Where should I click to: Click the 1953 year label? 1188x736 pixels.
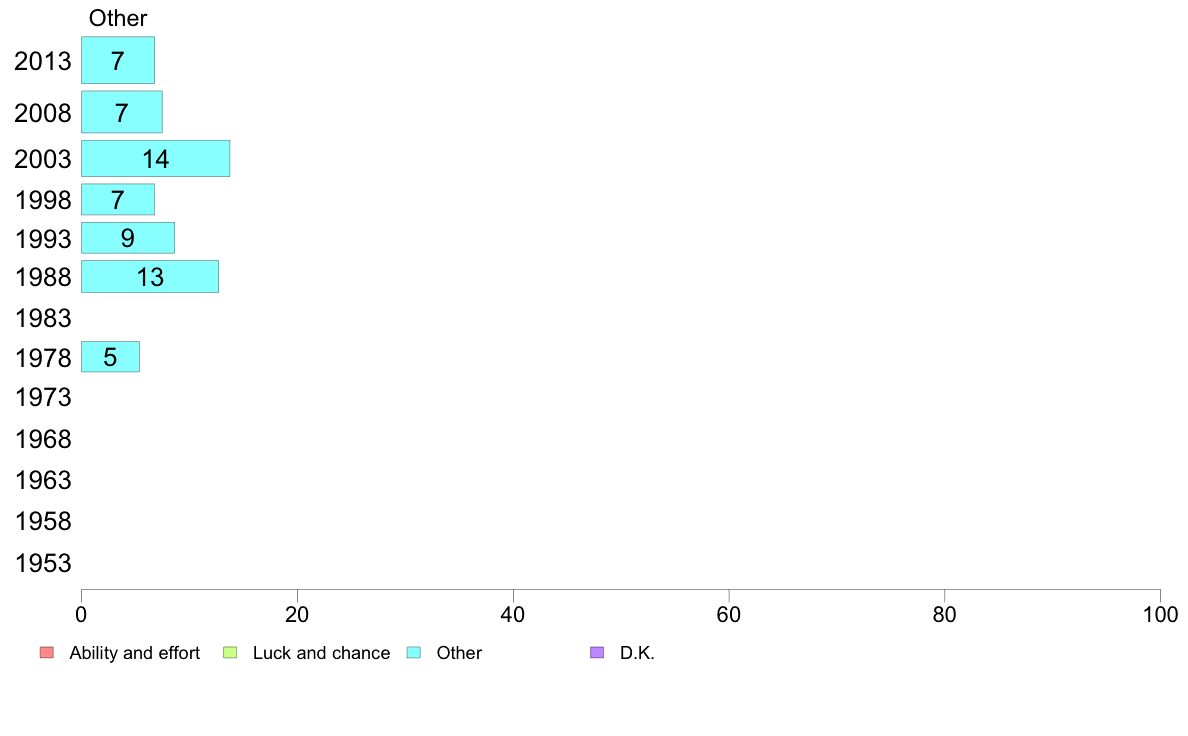pyautogui.click(x=43, y=563)
